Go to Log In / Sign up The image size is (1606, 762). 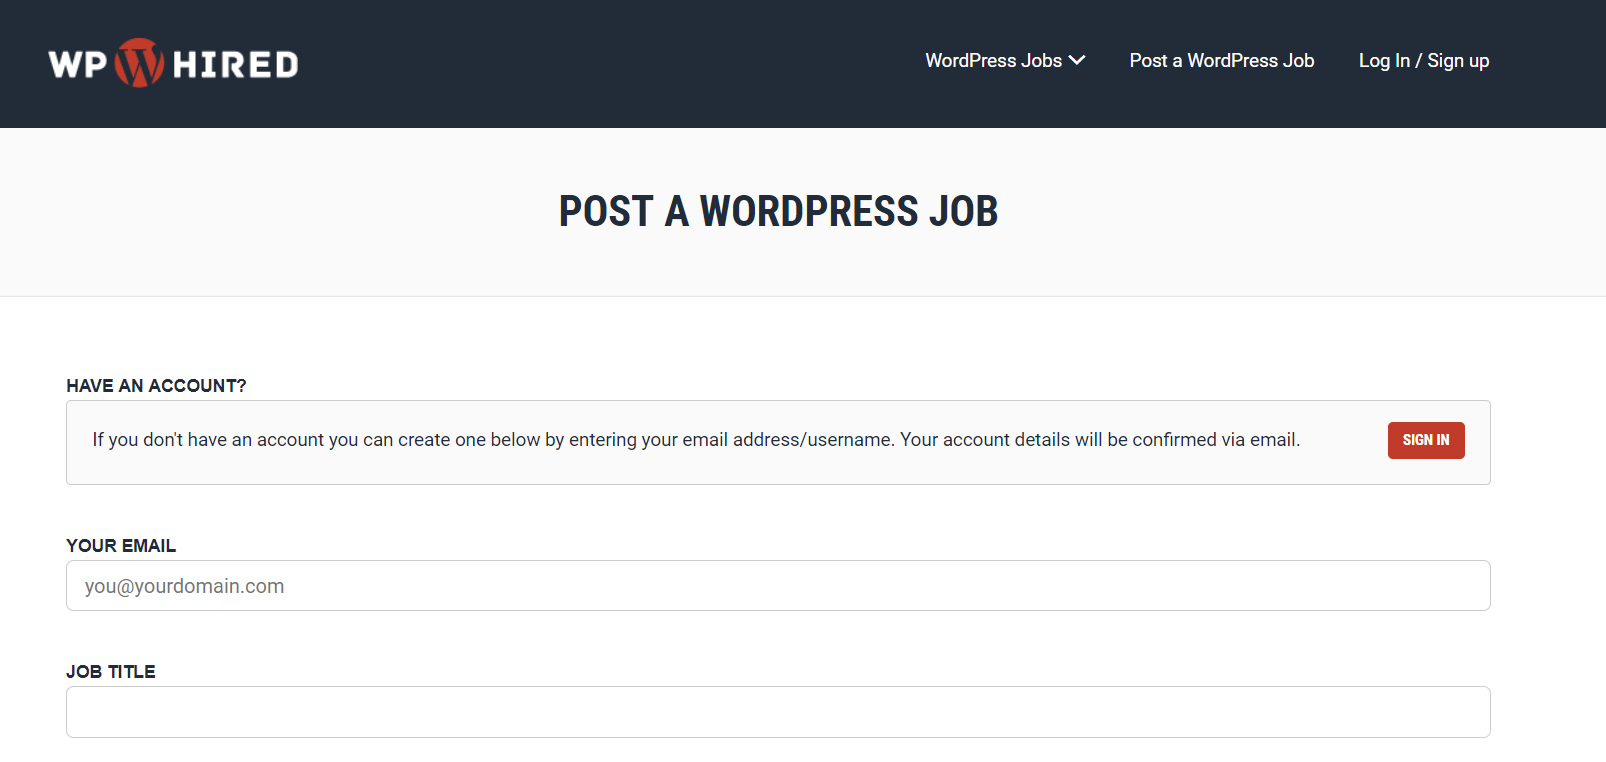(1424, 61)
